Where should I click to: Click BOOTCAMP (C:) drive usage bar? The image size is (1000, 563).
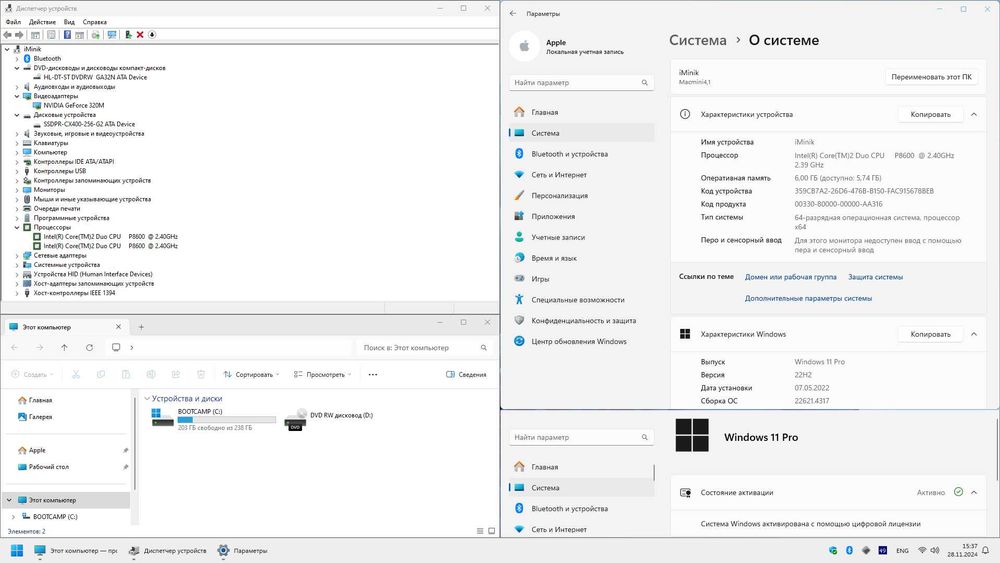pos(226,420)
